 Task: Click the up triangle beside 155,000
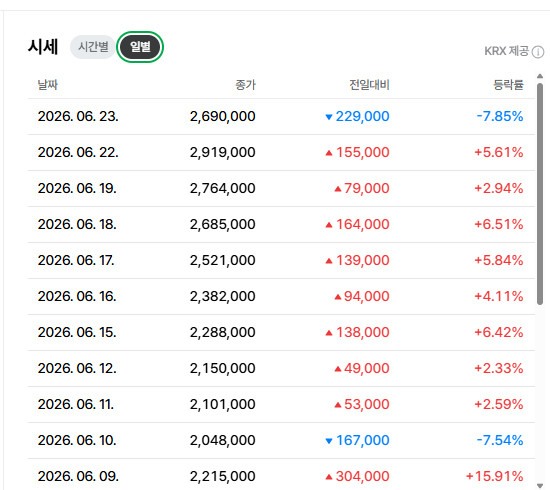pos(329,153)
